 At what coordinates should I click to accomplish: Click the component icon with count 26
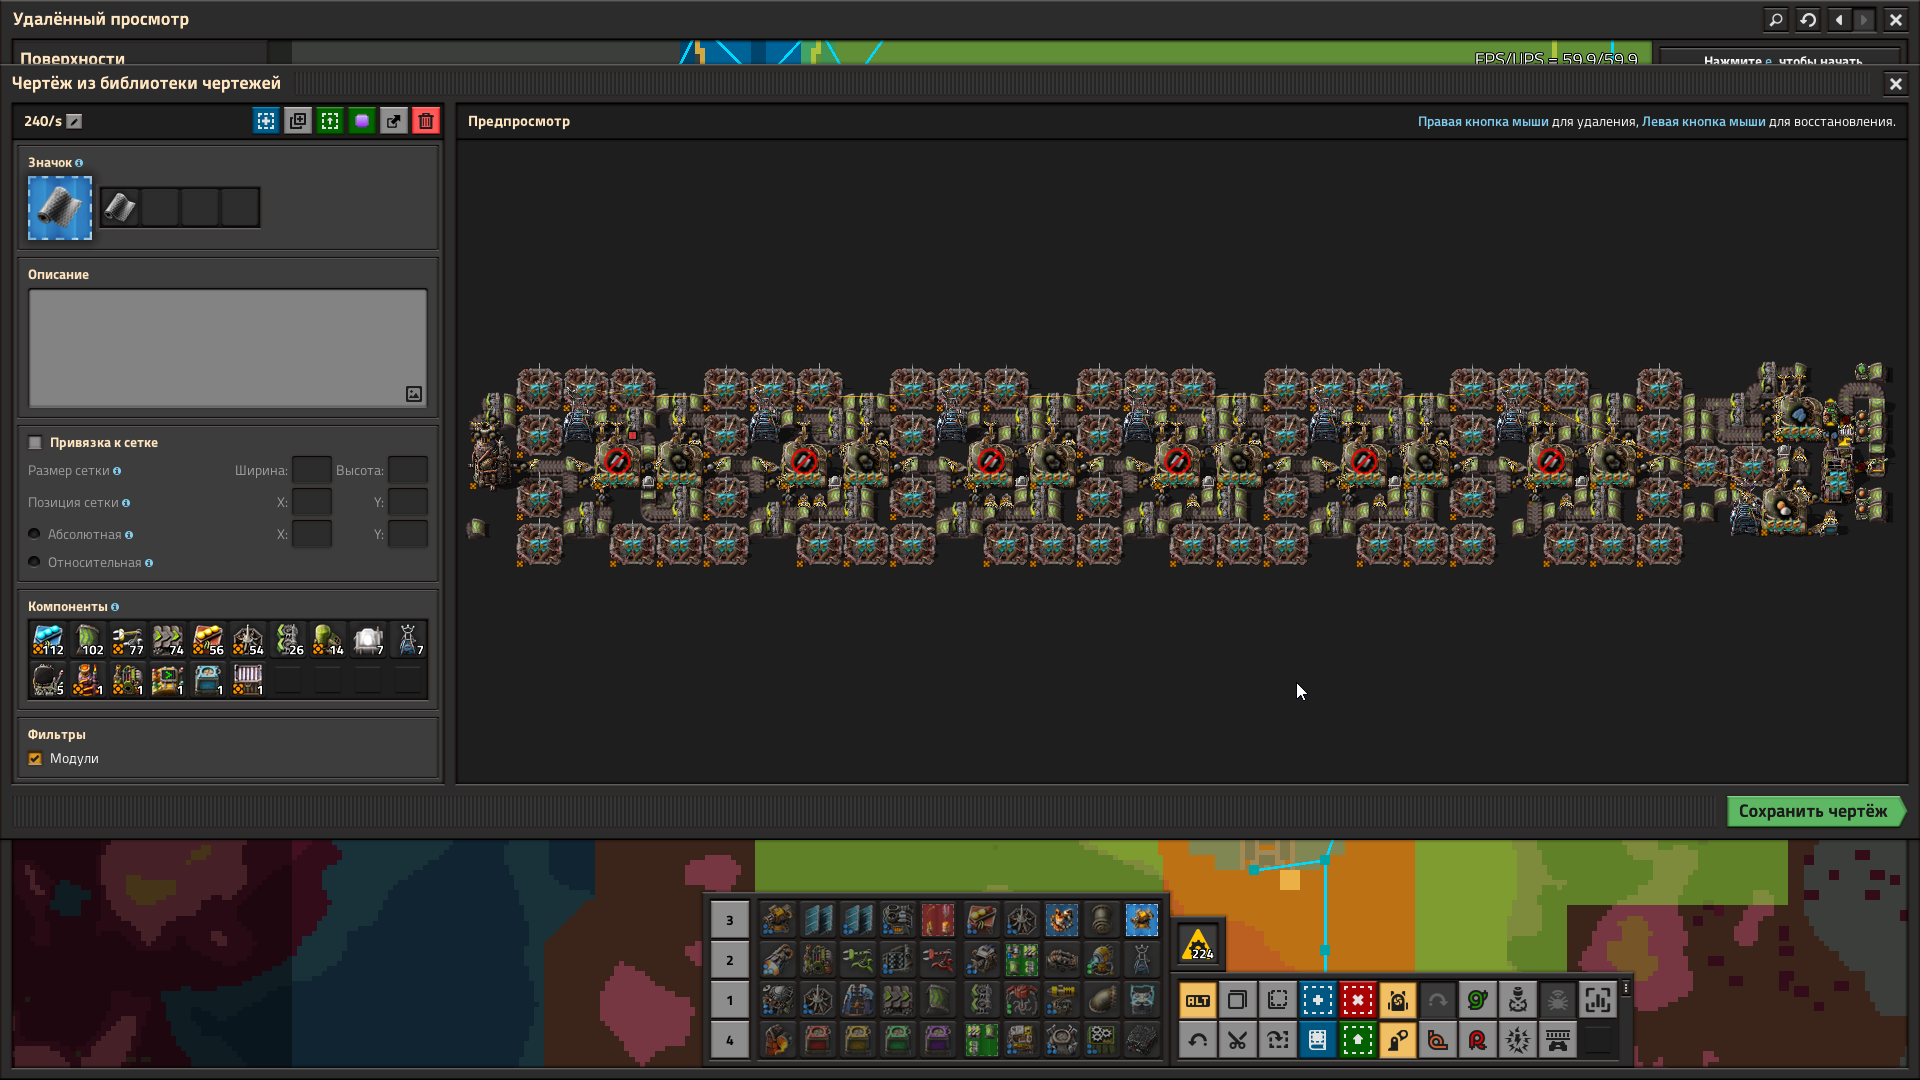point(288,640)
